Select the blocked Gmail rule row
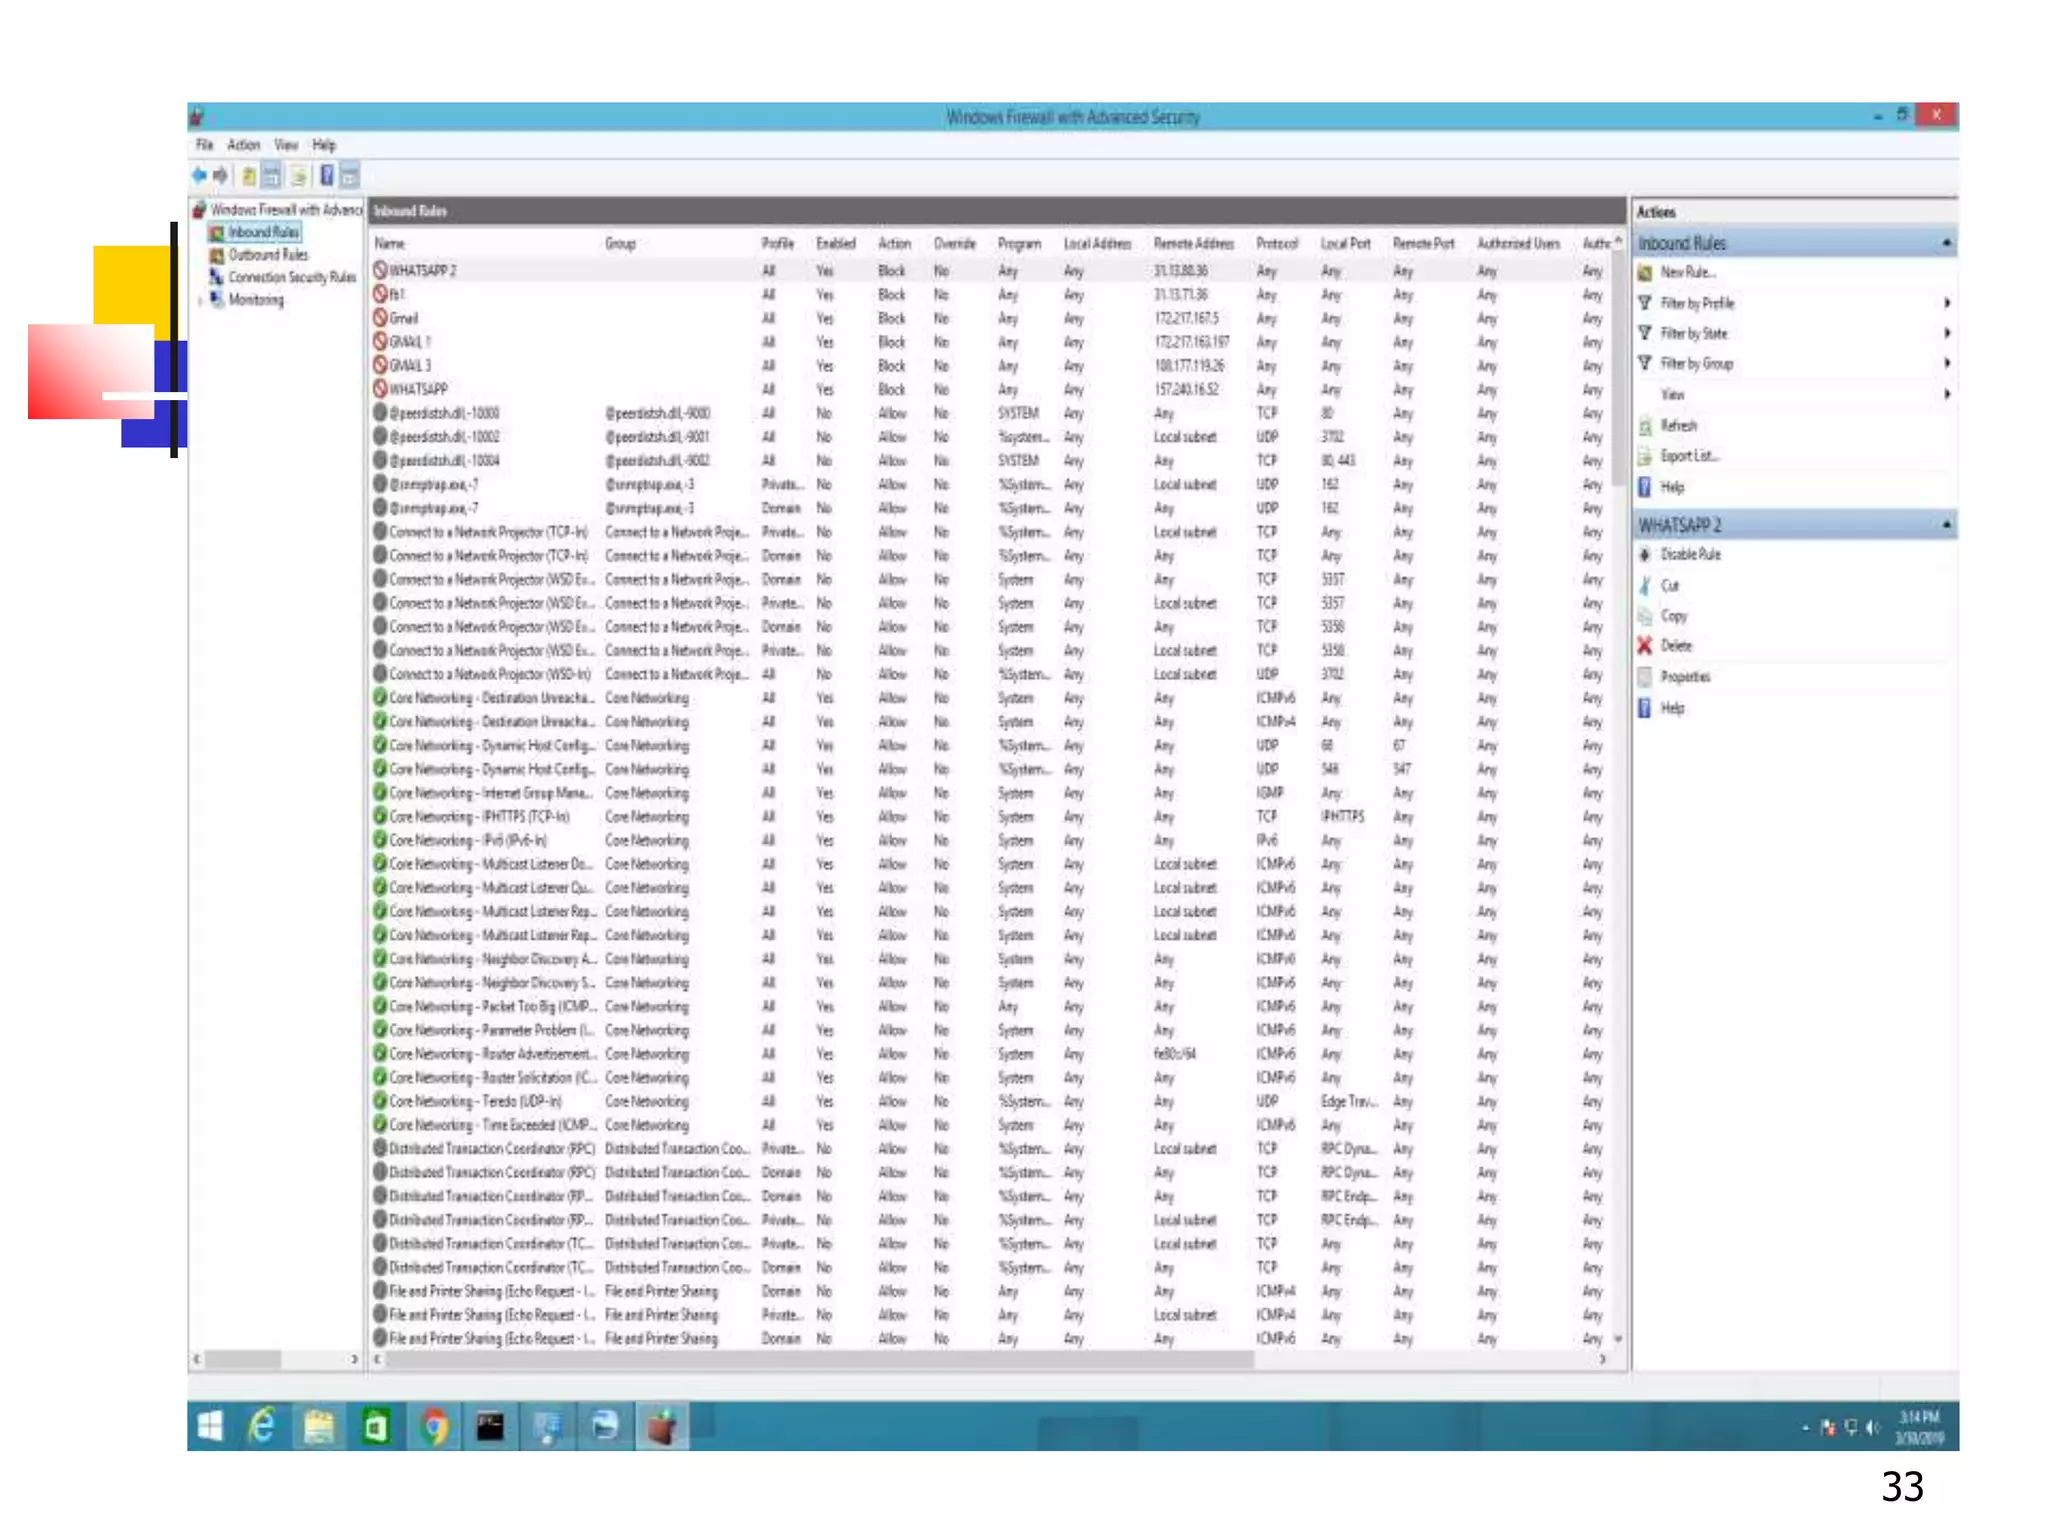 (x=404, y=318)
